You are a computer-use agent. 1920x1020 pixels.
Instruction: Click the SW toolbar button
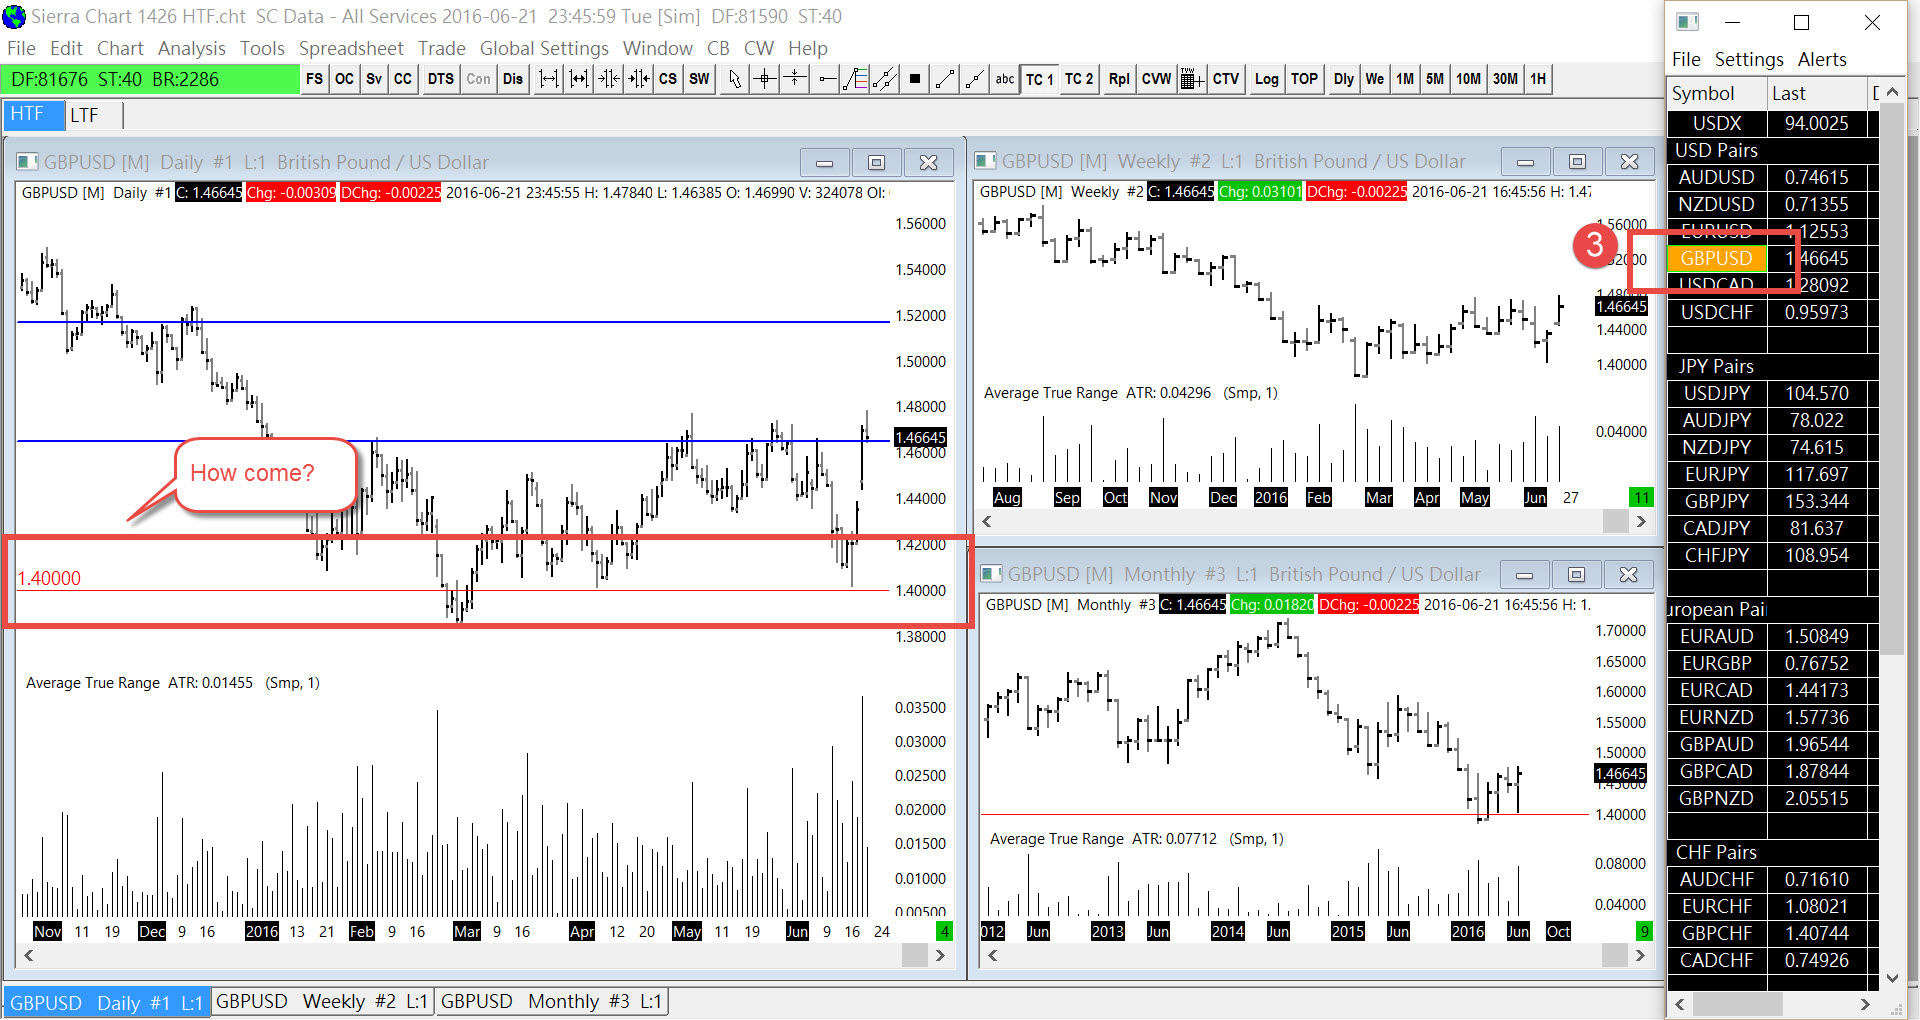tap(699, 79)
